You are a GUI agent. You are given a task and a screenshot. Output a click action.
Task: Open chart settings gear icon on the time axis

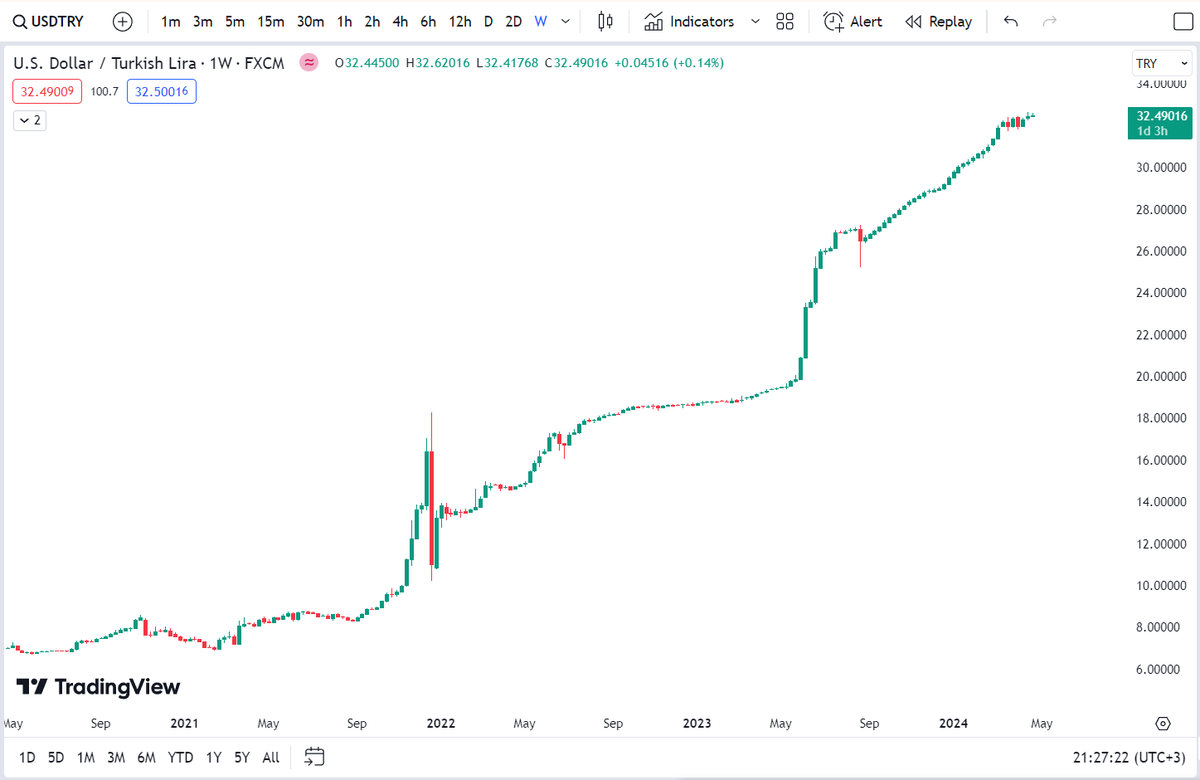click(x=1162, y=723)
